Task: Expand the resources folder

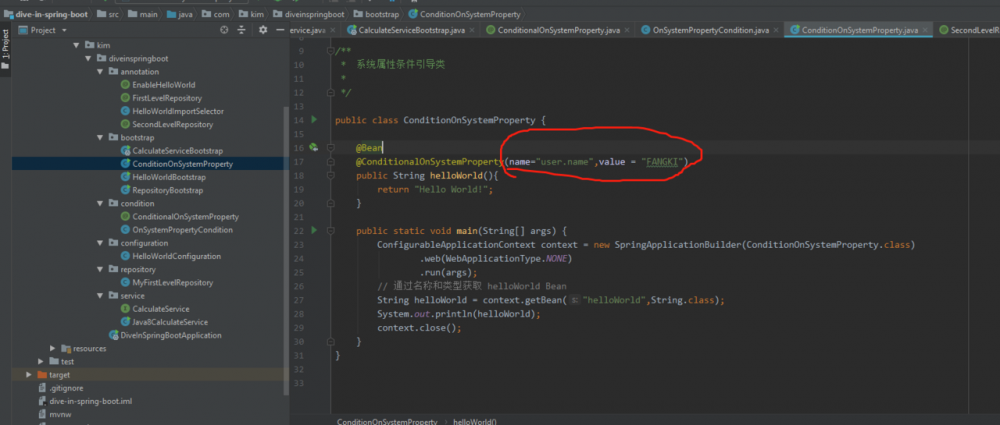Action: [x=53, y=348]
